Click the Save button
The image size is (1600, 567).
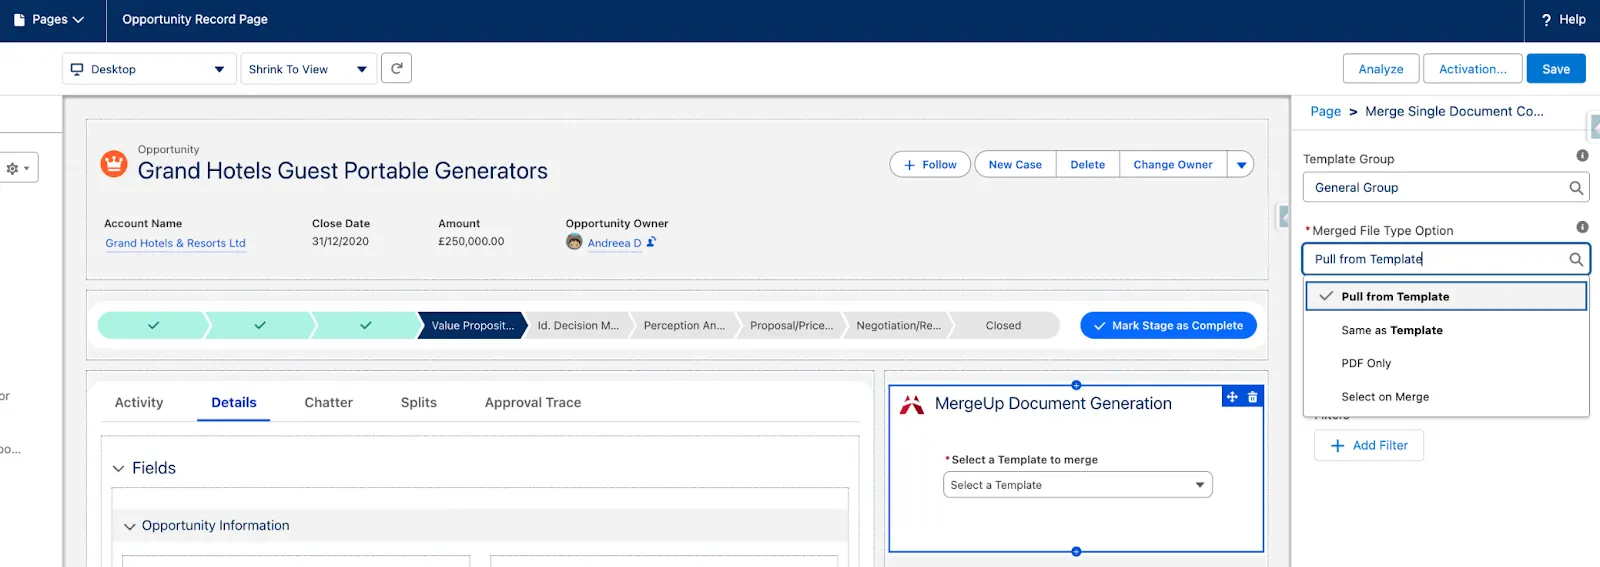point(1555,69)
